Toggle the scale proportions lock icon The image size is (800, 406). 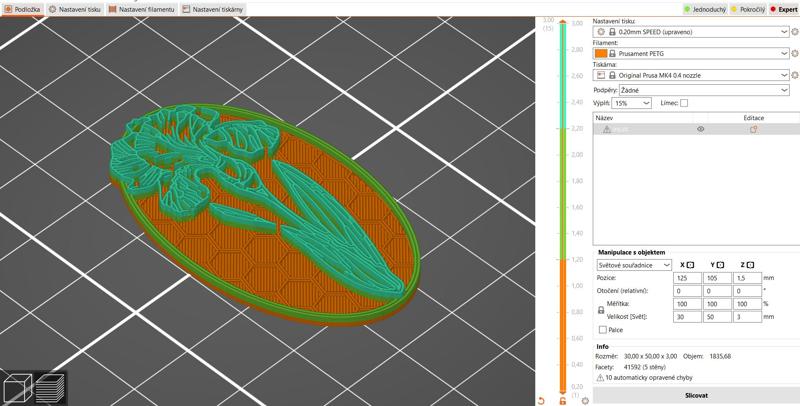[x=601, y=310]
